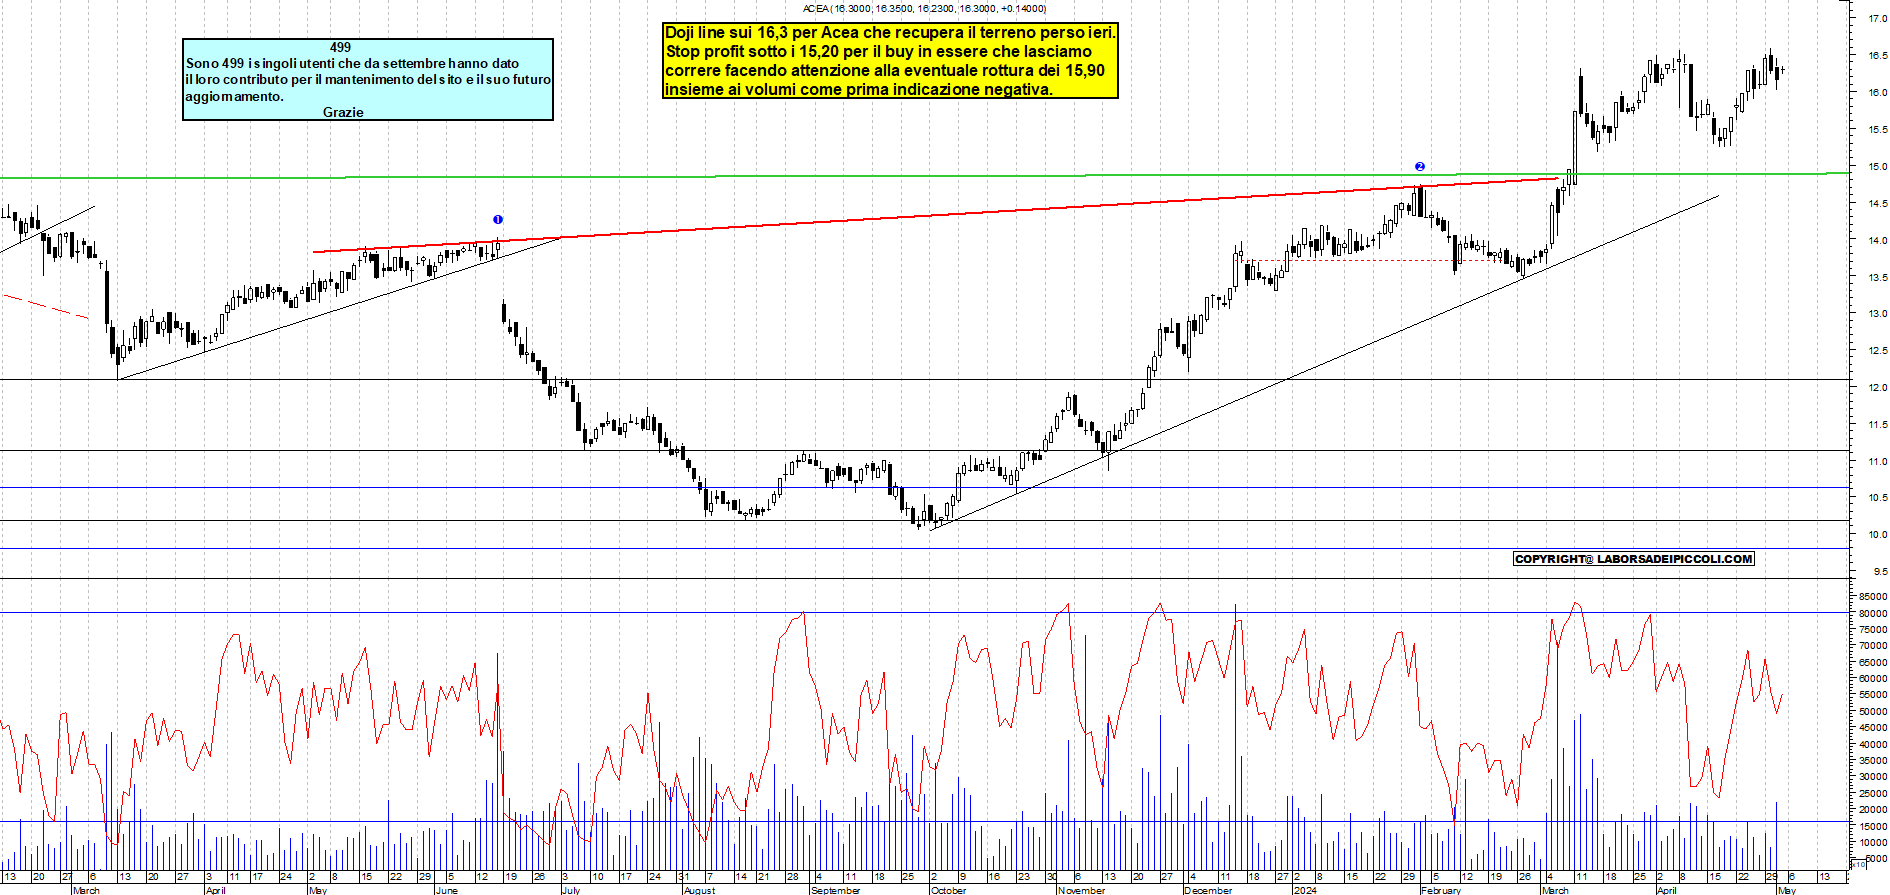Viewport: 1890px width, 895px height.
Task: Click the ACEA price header text
Action: point(924,8)
